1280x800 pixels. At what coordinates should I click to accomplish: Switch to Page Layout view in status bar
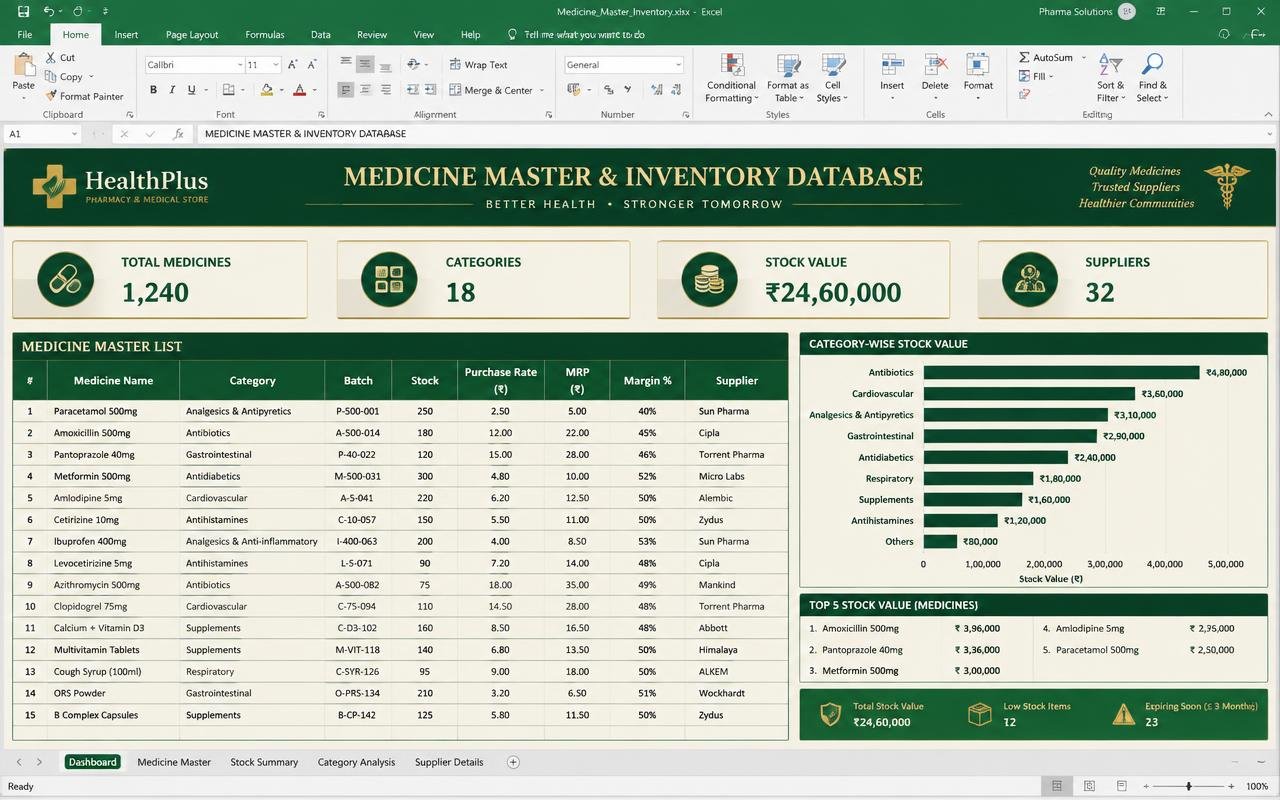point(1090,787)
